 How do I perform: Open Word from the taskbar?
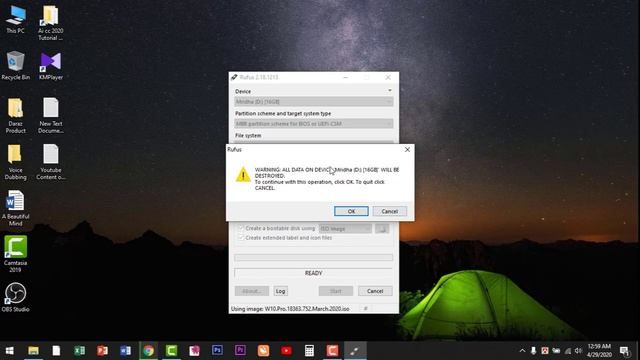point(126,351)
